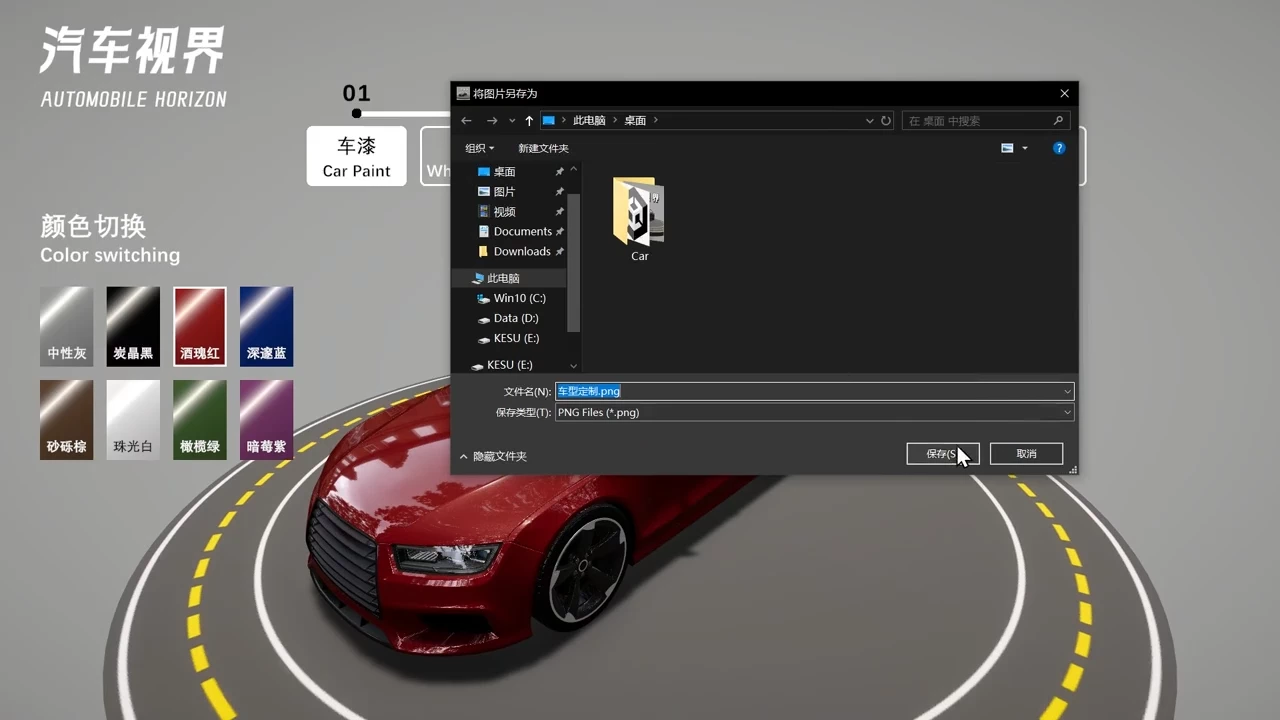The width and height of the screenshot is (1280, 720).
Task: Click the pin icon beside Downloads
Action: (559, 252)
